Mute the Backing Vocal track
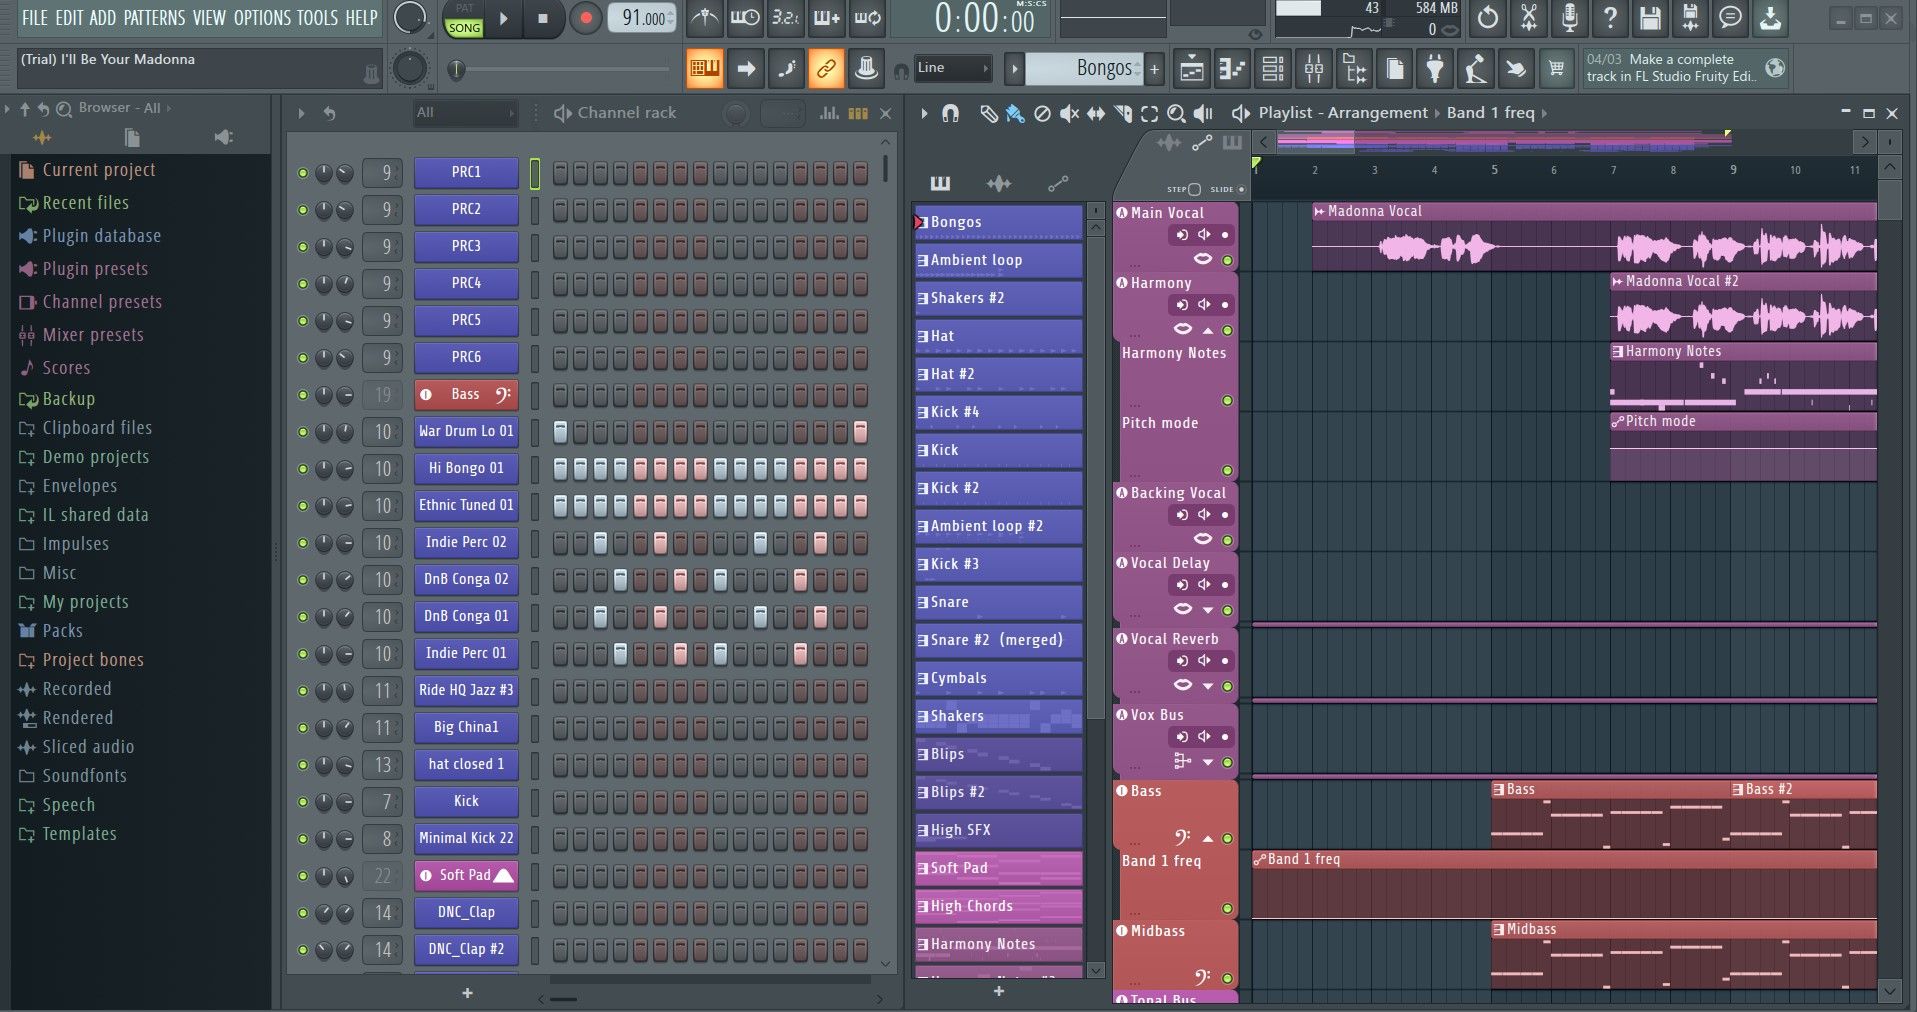The image size is (1917, 1012). [x=1228, y=540]
